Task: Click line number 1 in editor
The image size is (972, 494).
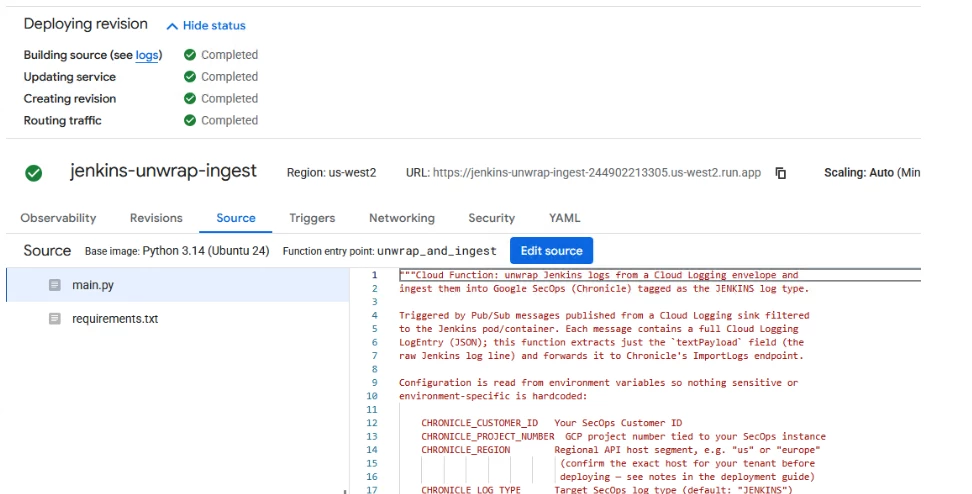Action: (374, 275)
